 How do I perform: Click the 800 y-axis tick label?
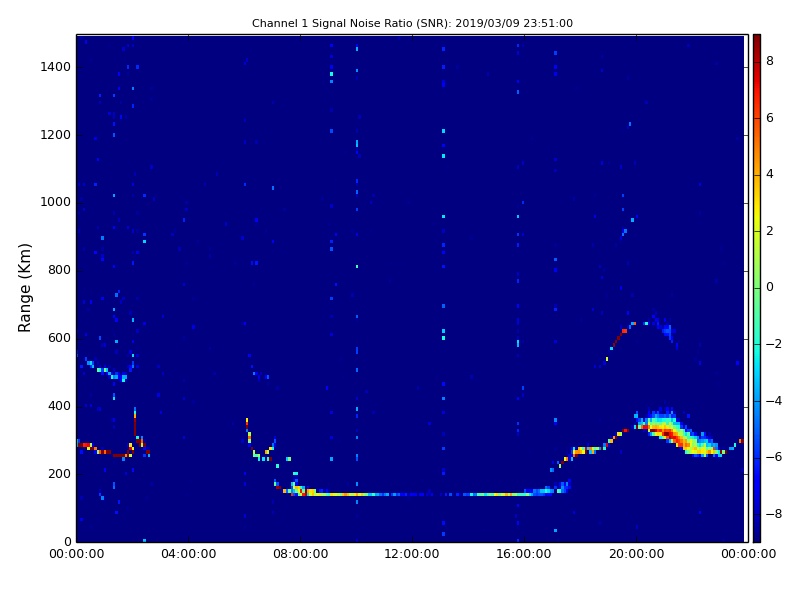pos(59,270)
